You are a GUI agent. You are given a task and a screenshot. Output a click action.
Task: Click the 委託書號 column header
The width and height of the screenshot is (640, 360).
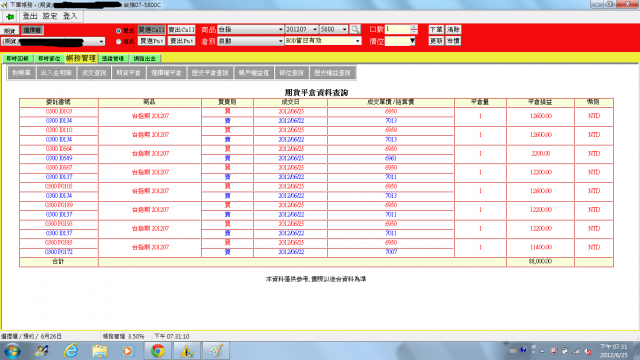[58, 102]
